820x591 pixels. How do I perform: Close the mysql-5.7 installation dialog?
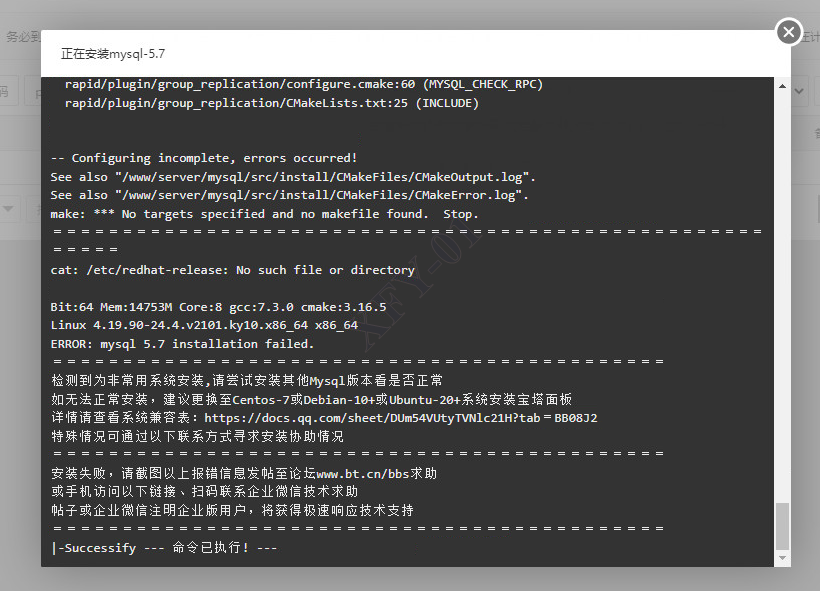click(789, 32)
